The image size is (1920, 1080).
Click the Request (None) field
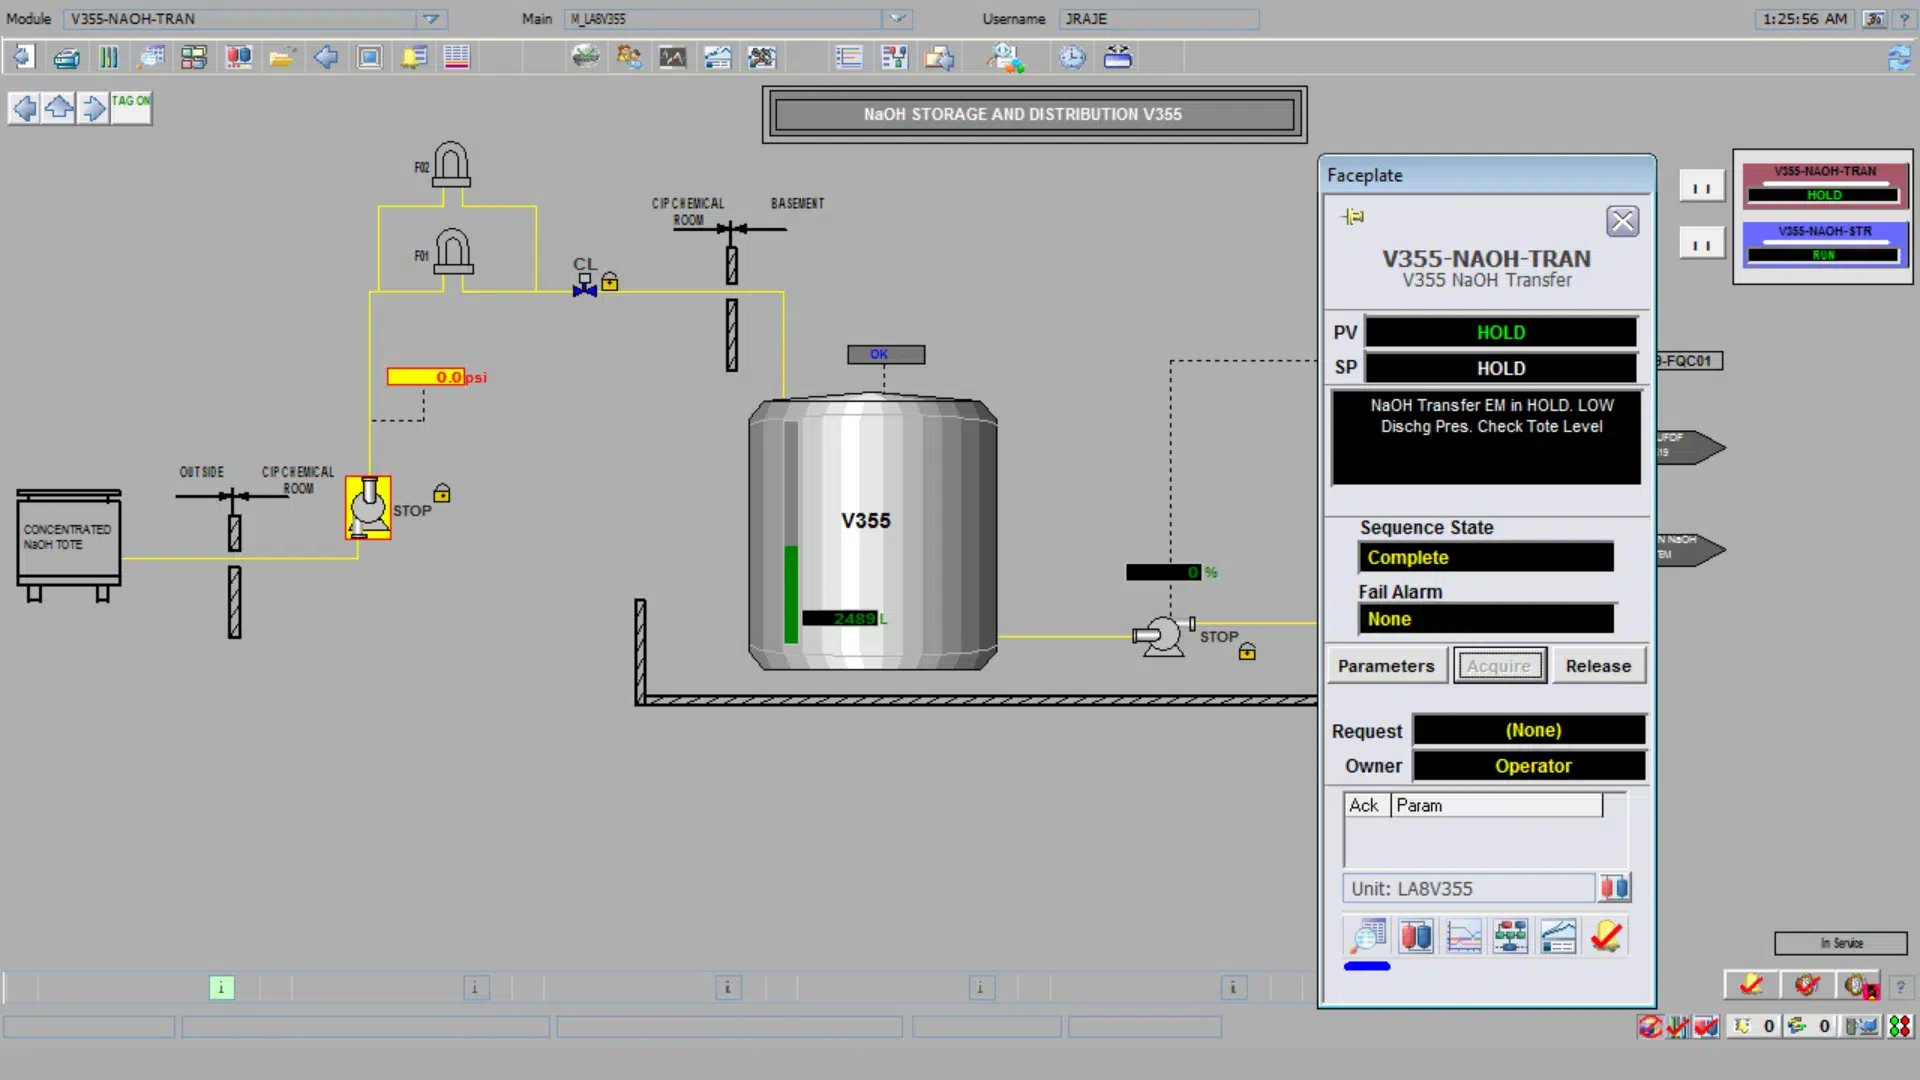(x=1529, y=730)
